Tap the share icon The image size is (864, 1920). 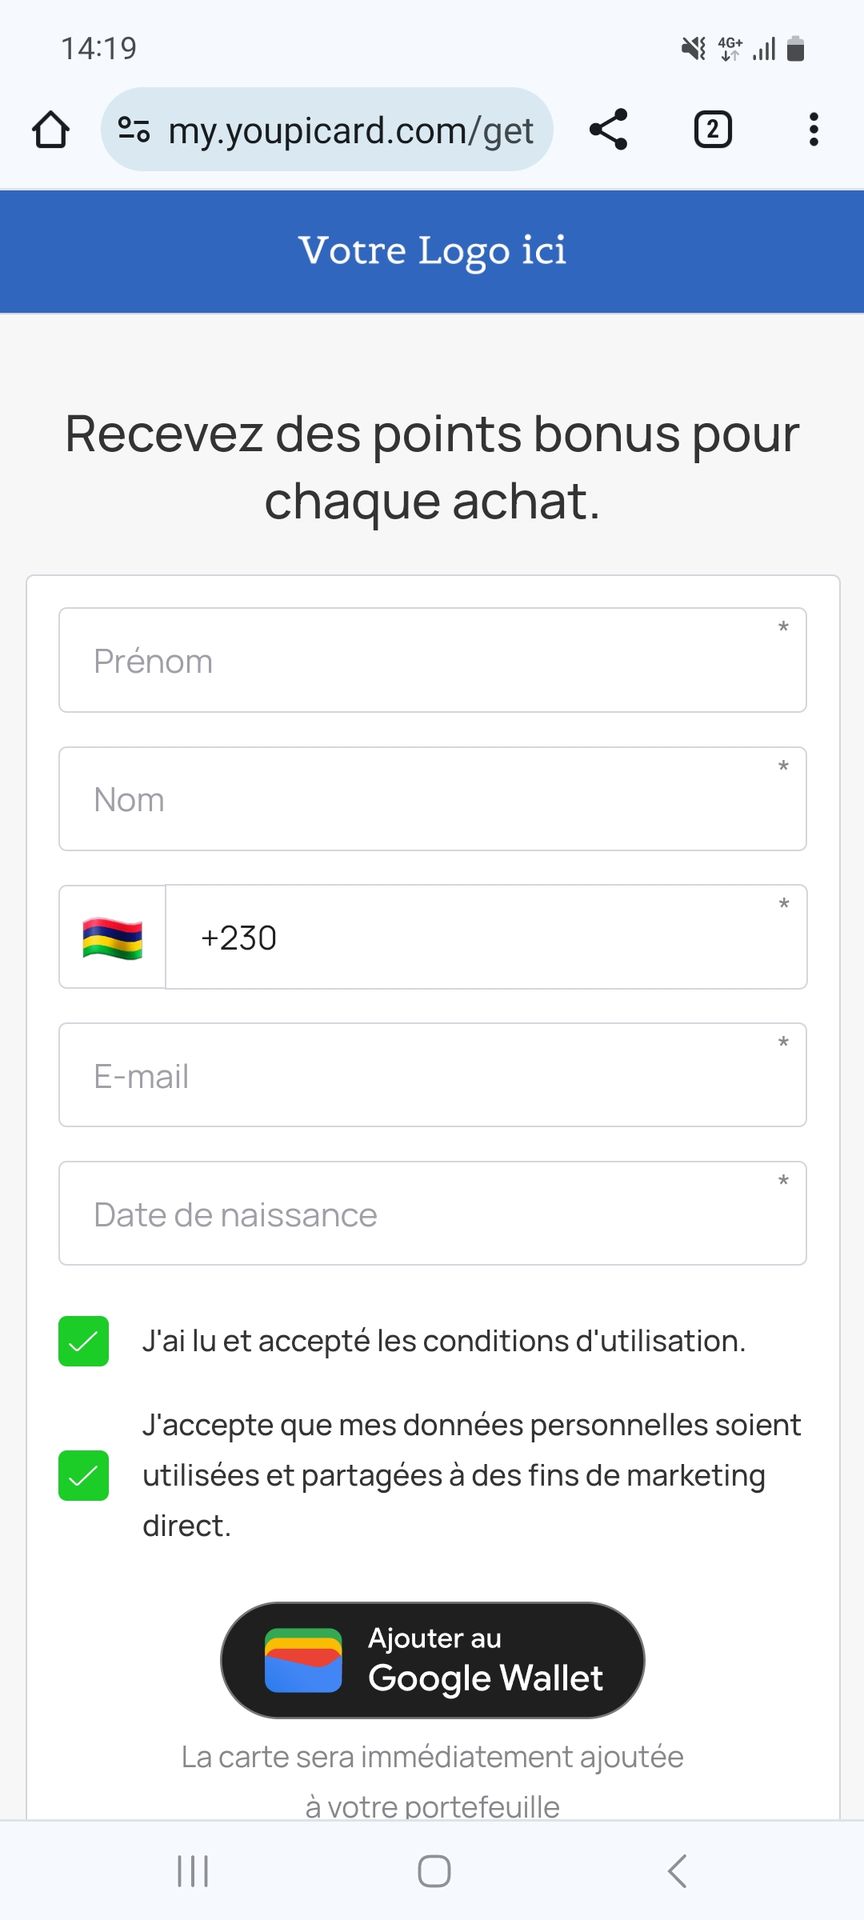click(608, 130)
